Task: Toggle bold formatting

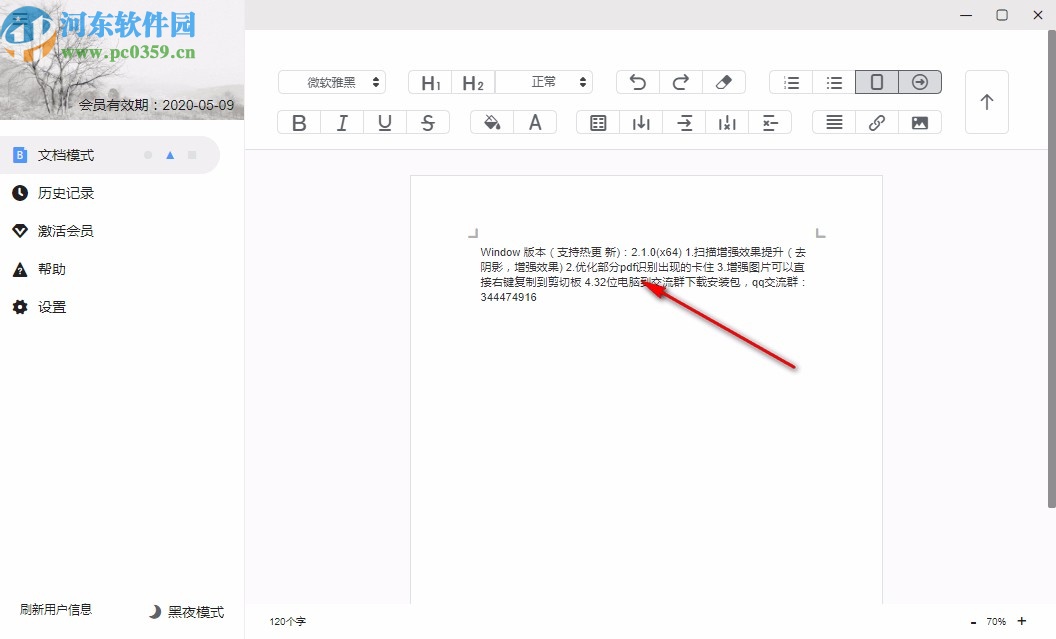Action: [299, 123]
